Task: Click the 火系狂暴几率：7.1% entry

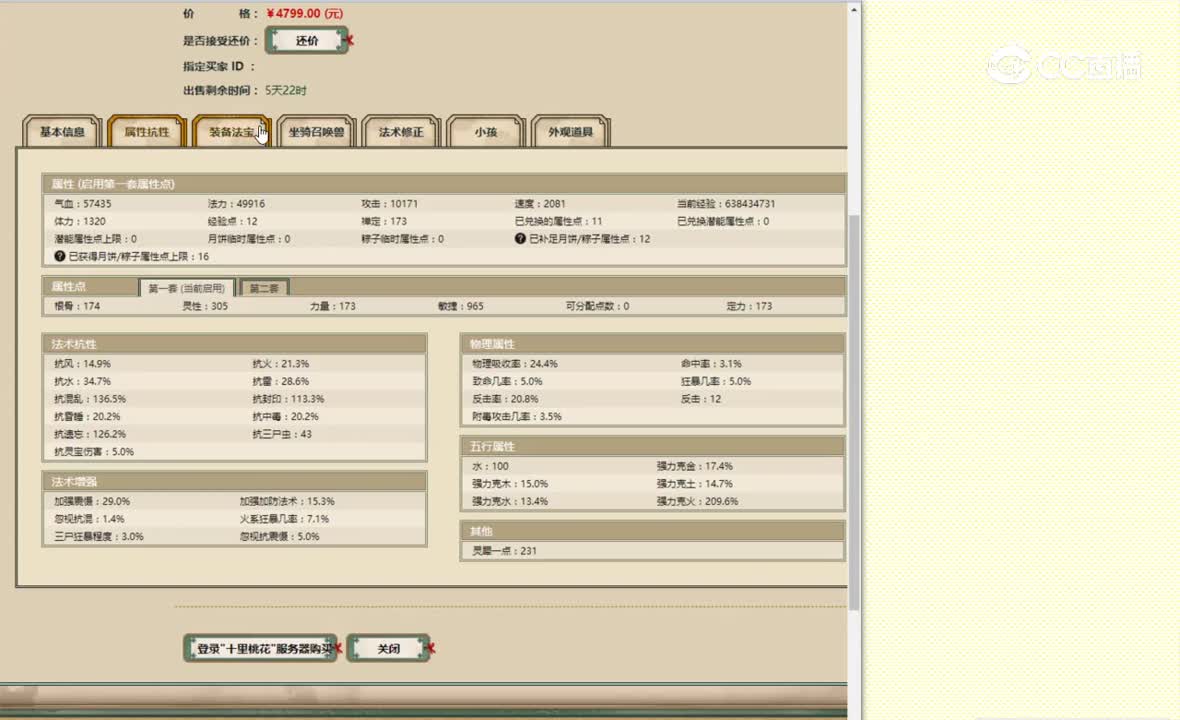Action: (284, 519)
